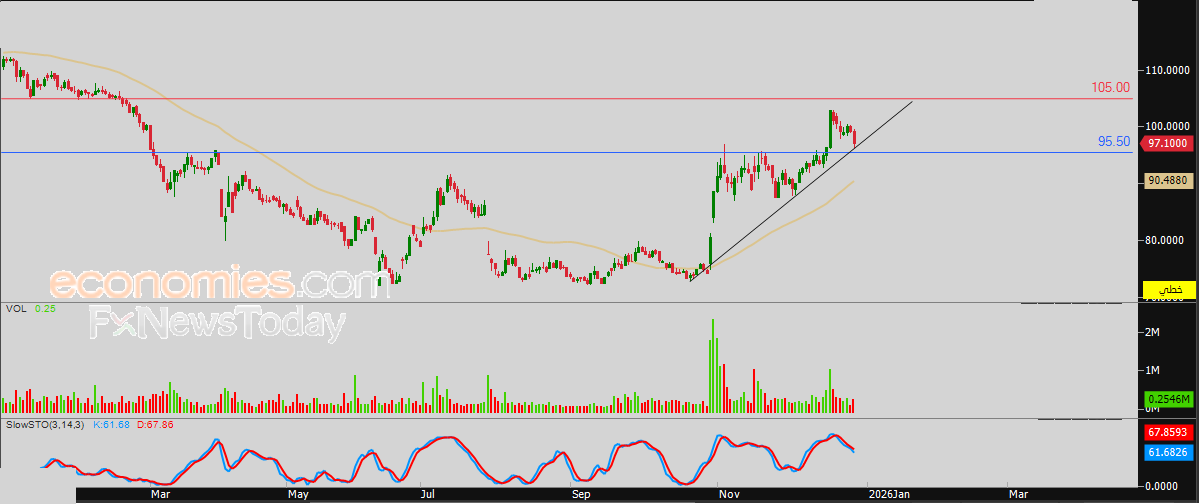Click the K:61.68 stochastic readout
This screenshot has width=1199, height=504.
111,424
